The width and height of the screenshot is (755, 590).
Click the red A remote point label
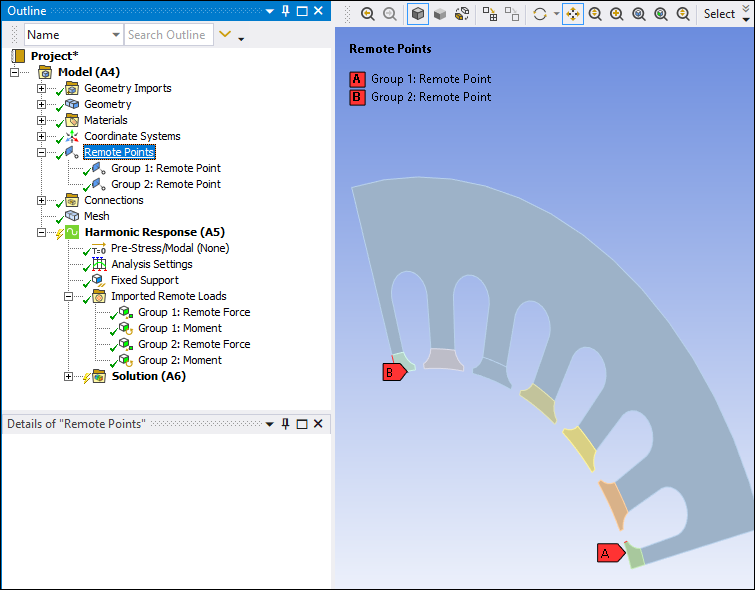click(605, 553)
